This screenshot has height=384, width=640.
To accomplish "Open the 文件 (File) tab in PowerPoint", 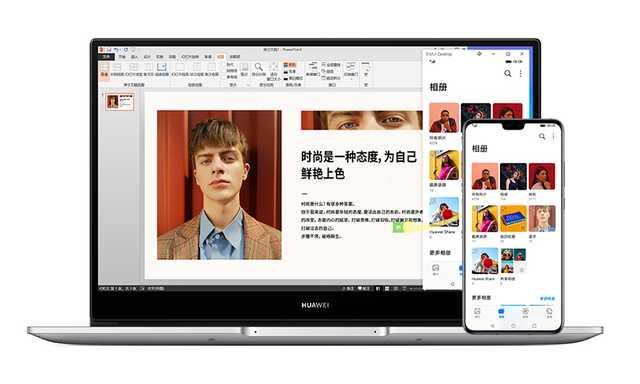I will click(106, 57).
